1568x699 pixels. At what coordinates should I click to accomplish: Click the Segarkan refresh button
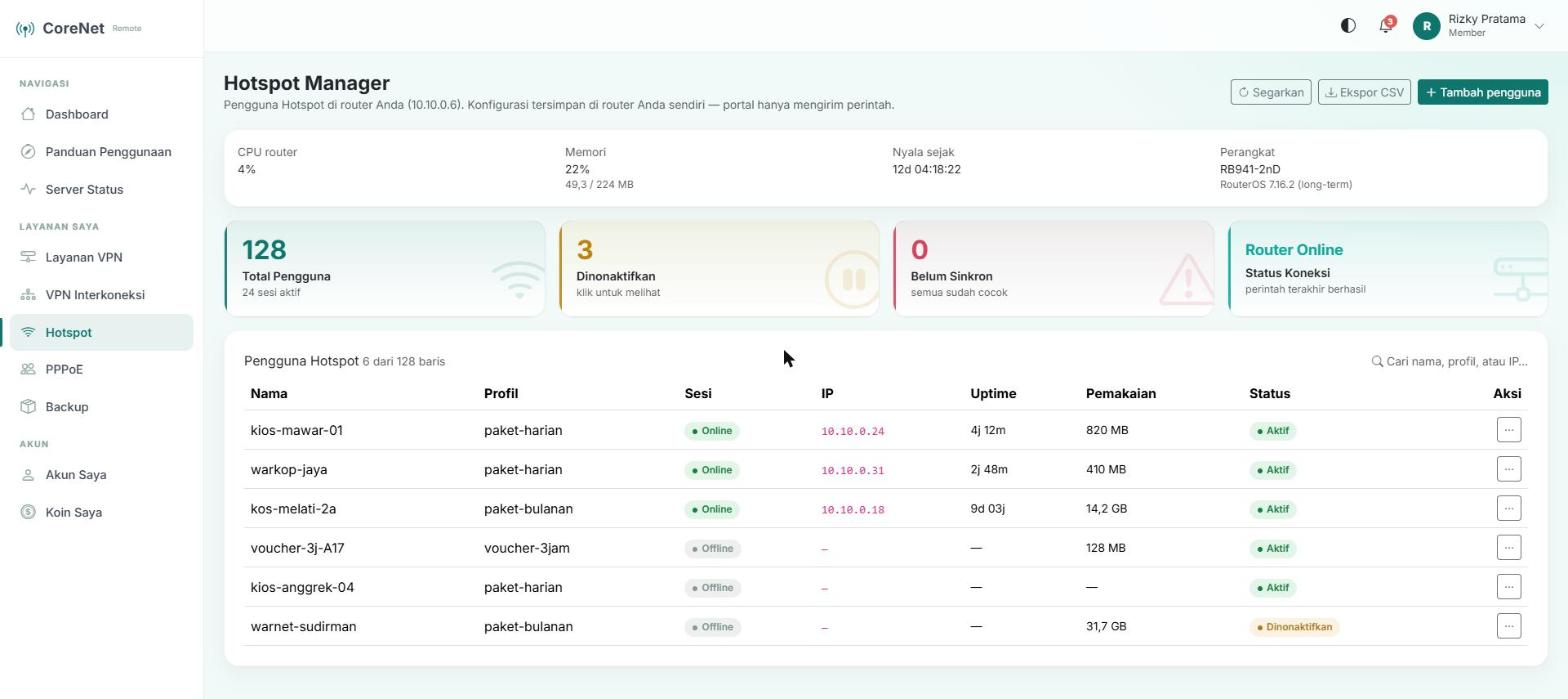coord(1271,92)
